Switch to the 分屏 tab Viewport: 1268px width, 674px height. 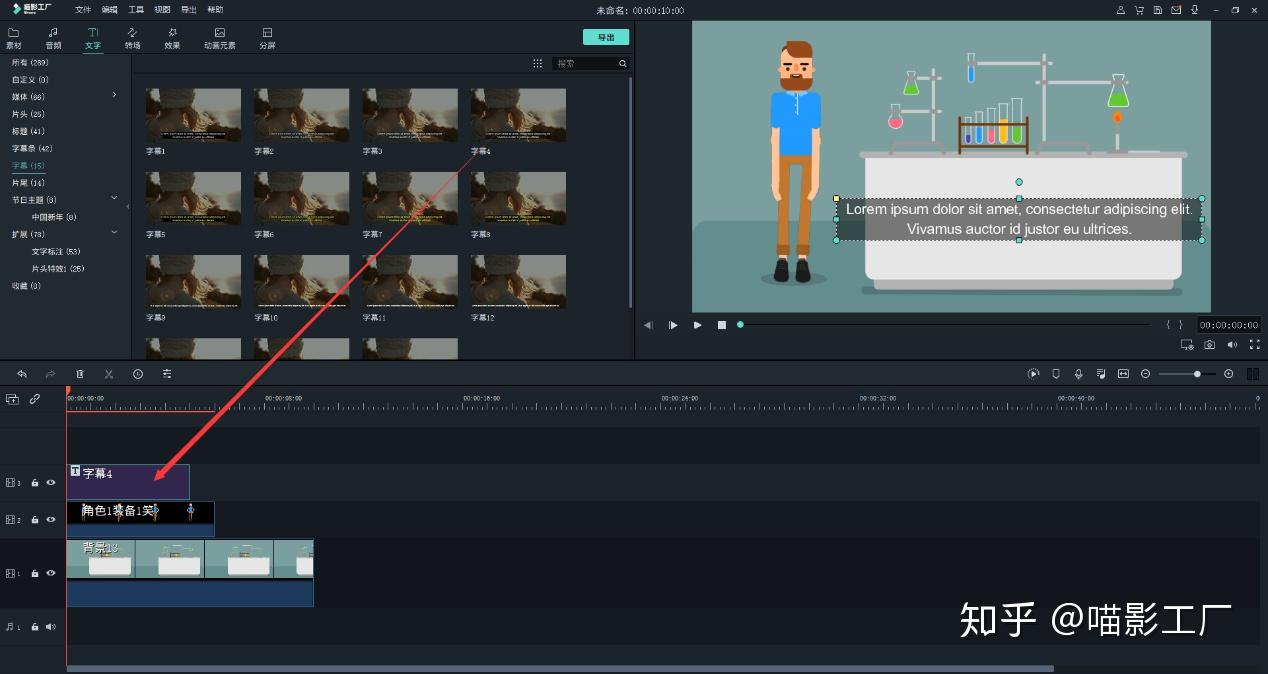point(267,38)
